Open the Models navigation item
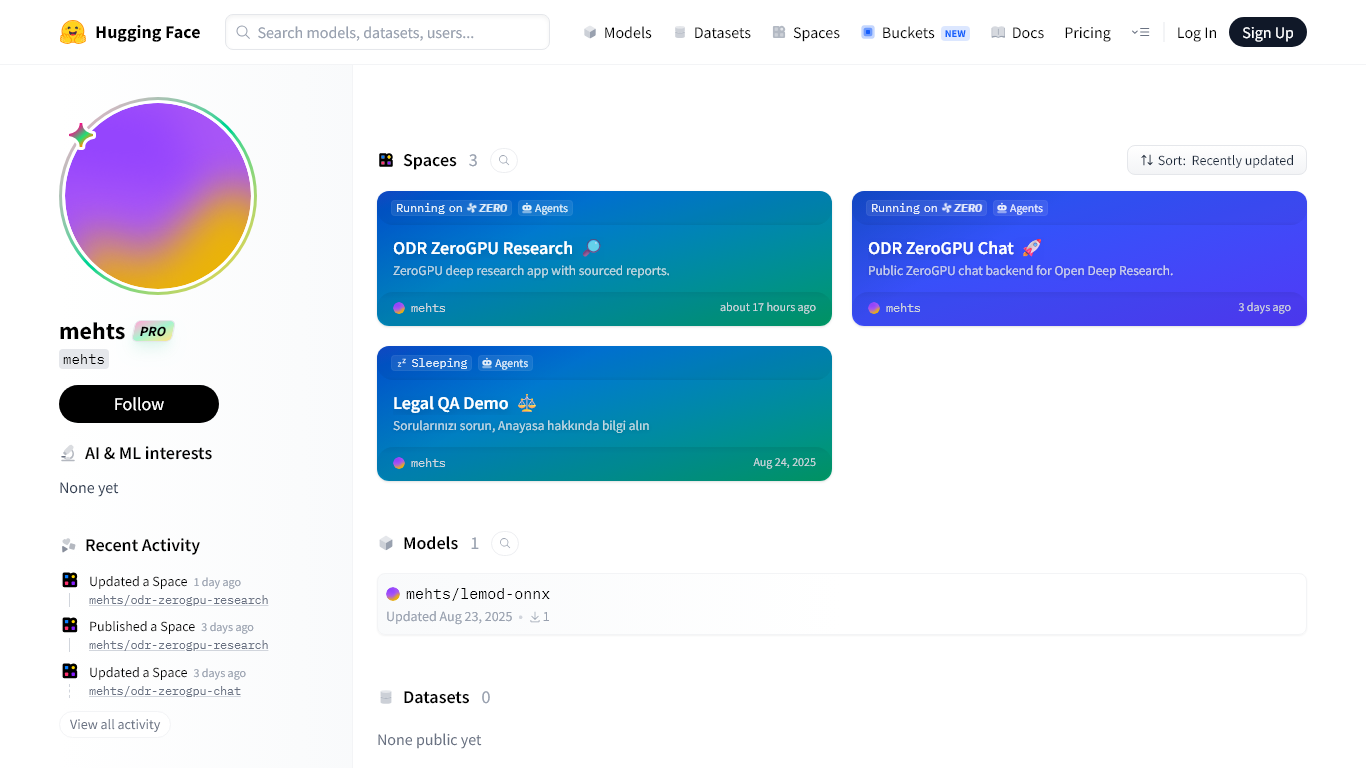The height and width of the screenshot is (768, 1366). coord(618,32)
